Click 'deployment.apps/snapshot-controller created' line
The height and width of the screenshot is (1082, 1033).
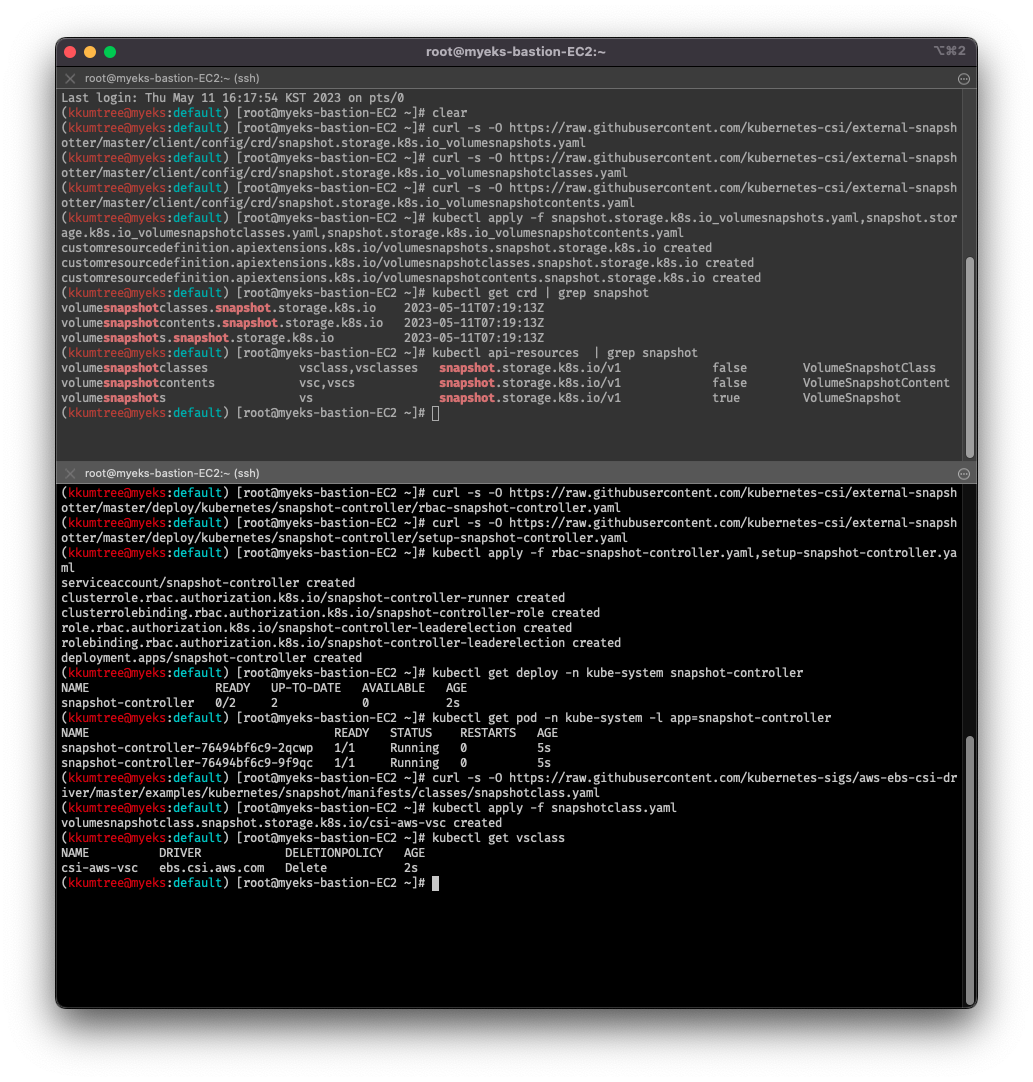pos(211,658)
